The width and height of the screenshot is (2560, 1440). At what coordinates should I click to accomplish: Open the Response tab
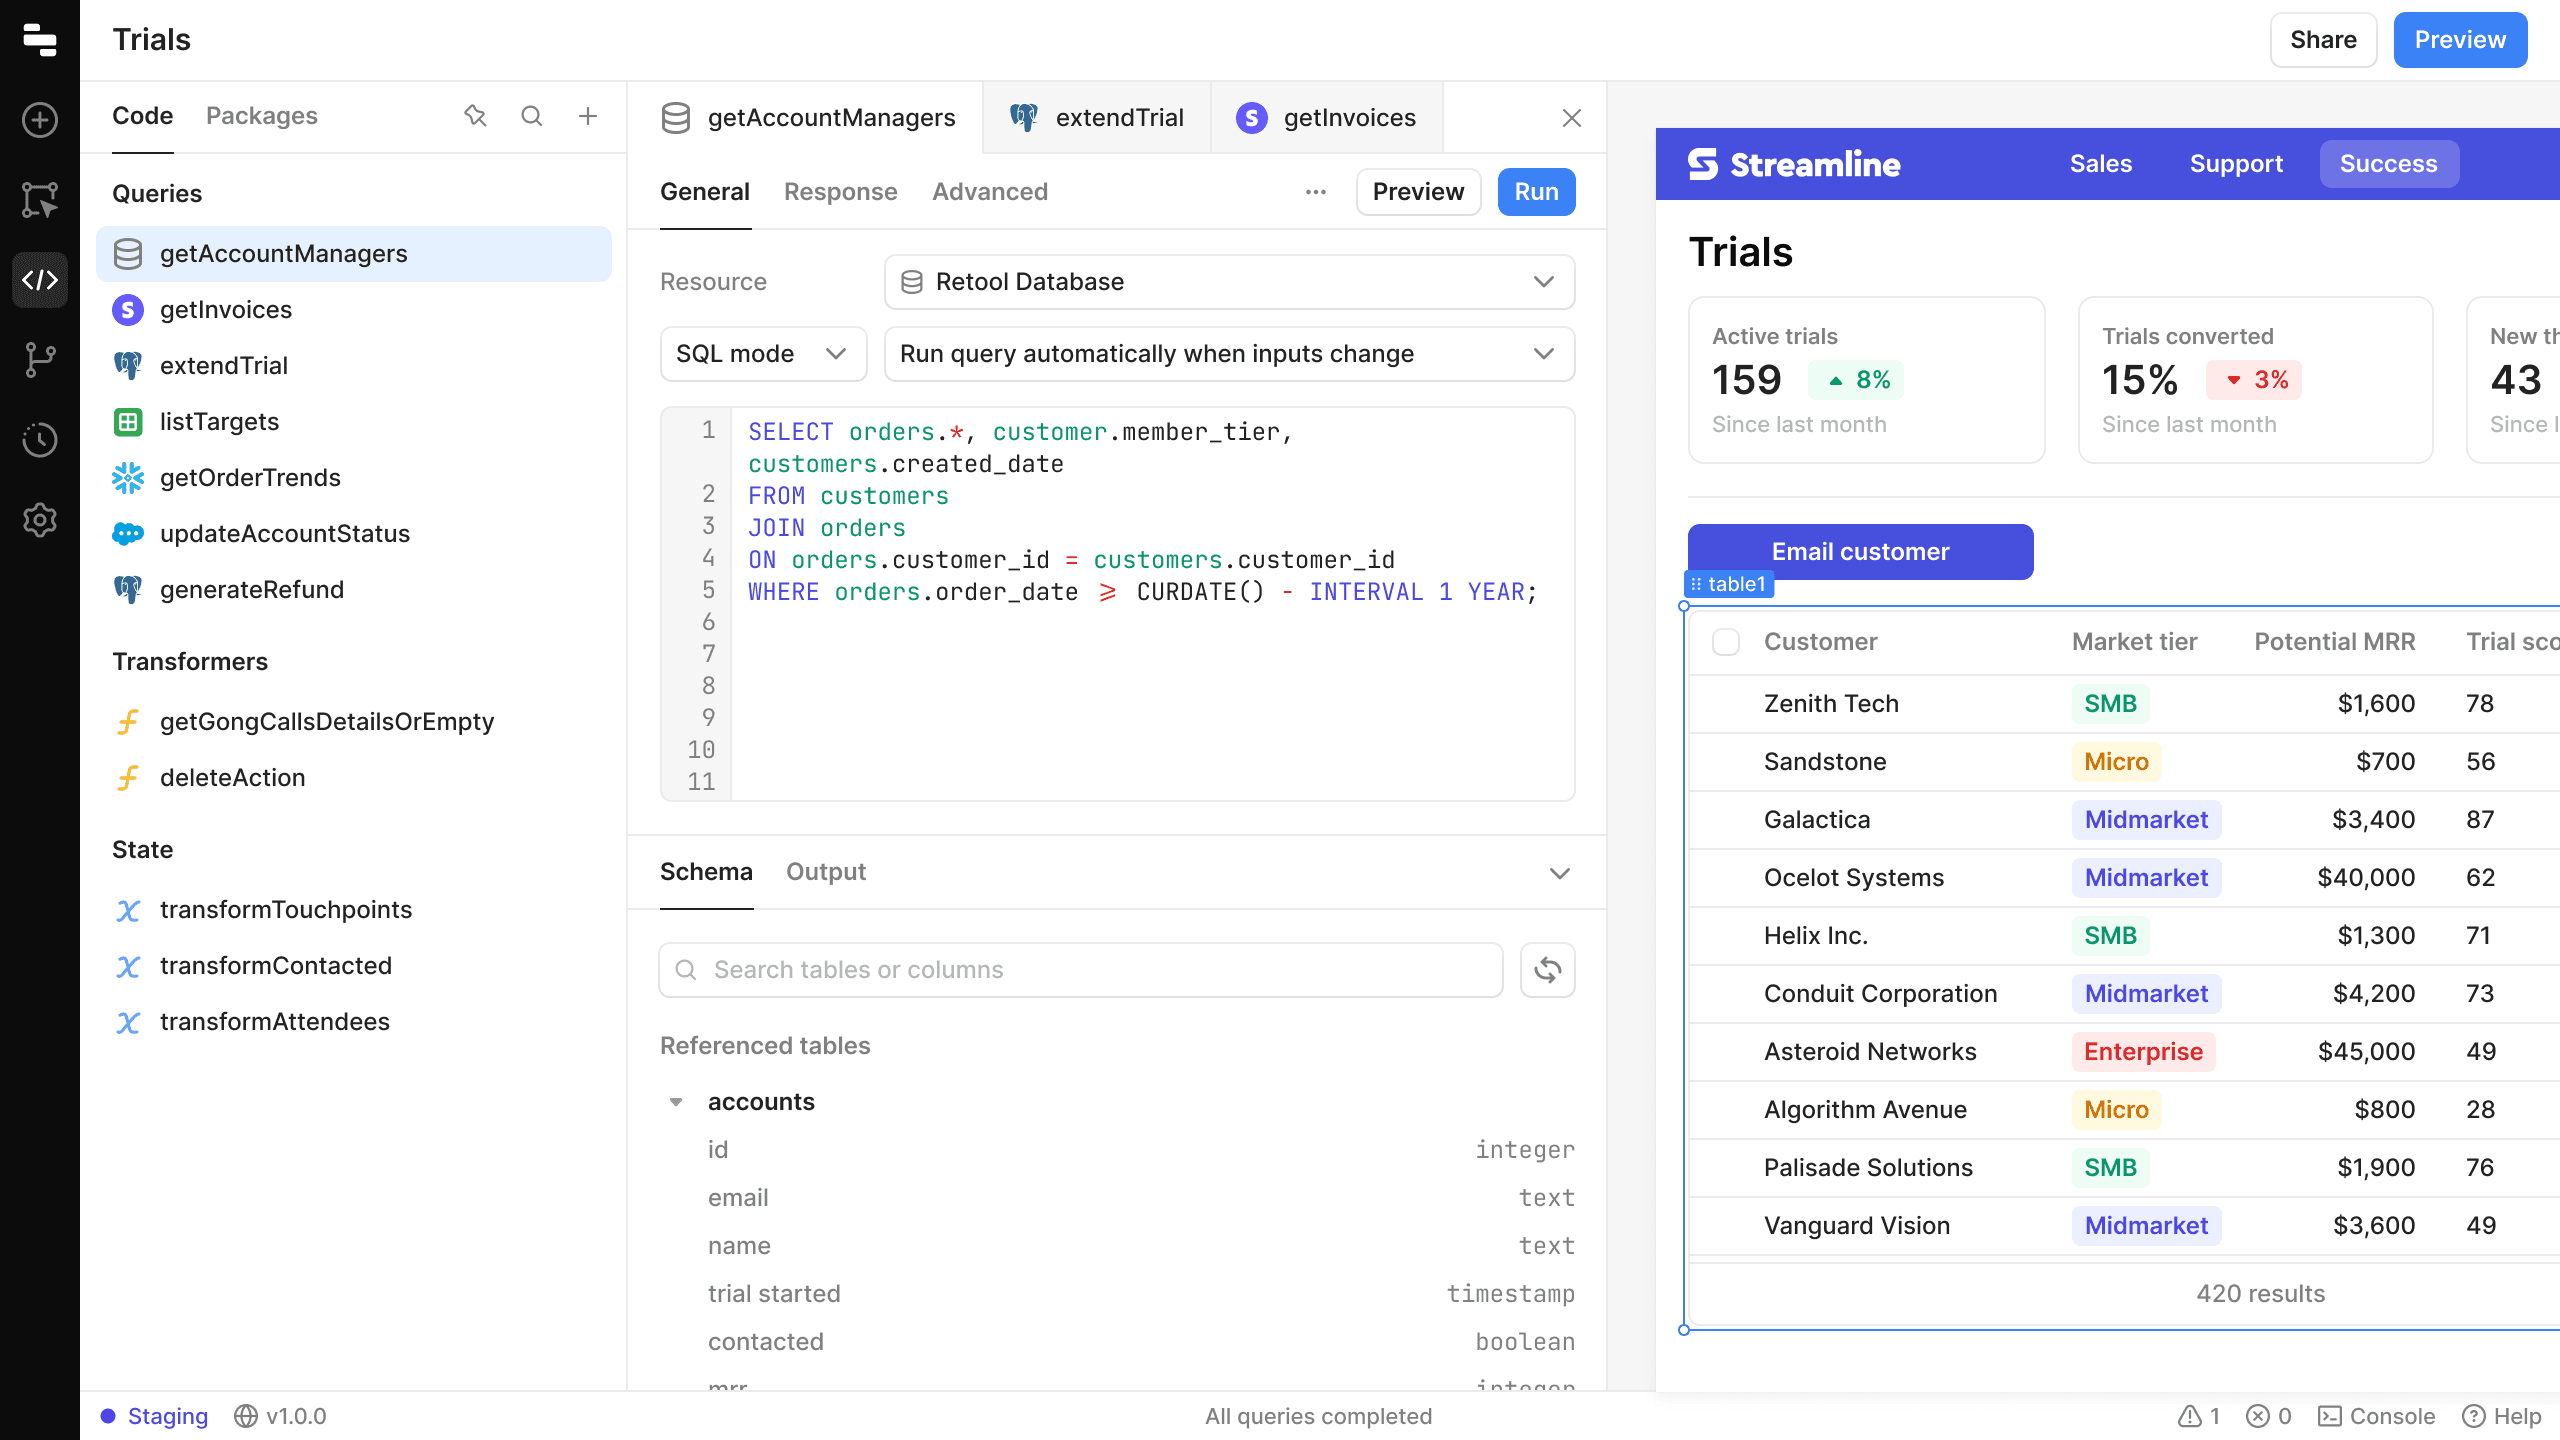(841, 192)
